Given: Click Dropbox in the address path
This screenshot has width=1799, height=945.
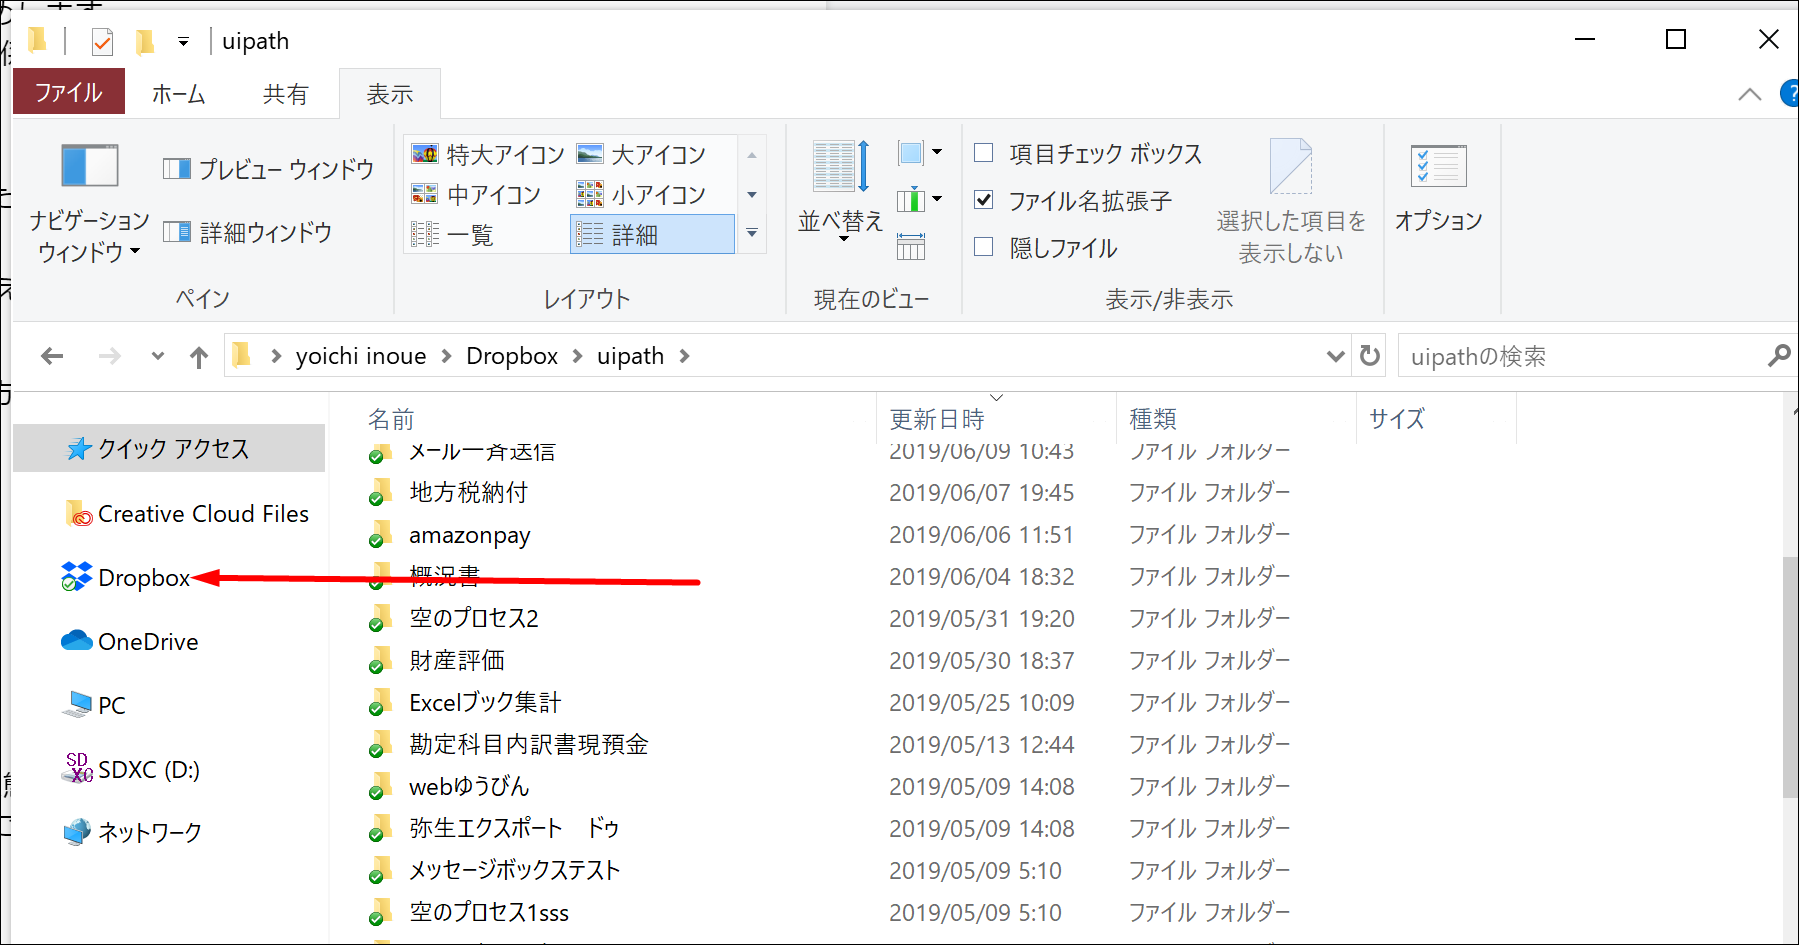Looking at the screenshot, I should pos(512,356).
